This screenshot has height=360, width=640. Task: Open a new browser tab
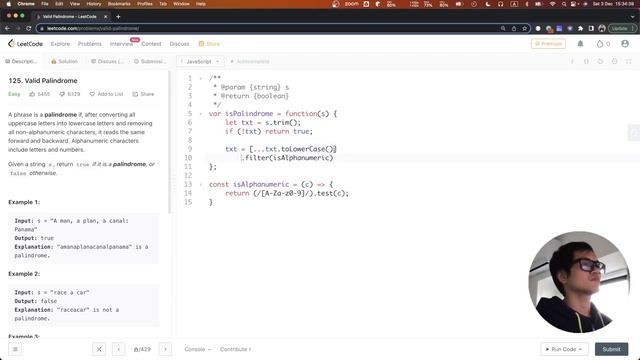[x=118, y=17]
